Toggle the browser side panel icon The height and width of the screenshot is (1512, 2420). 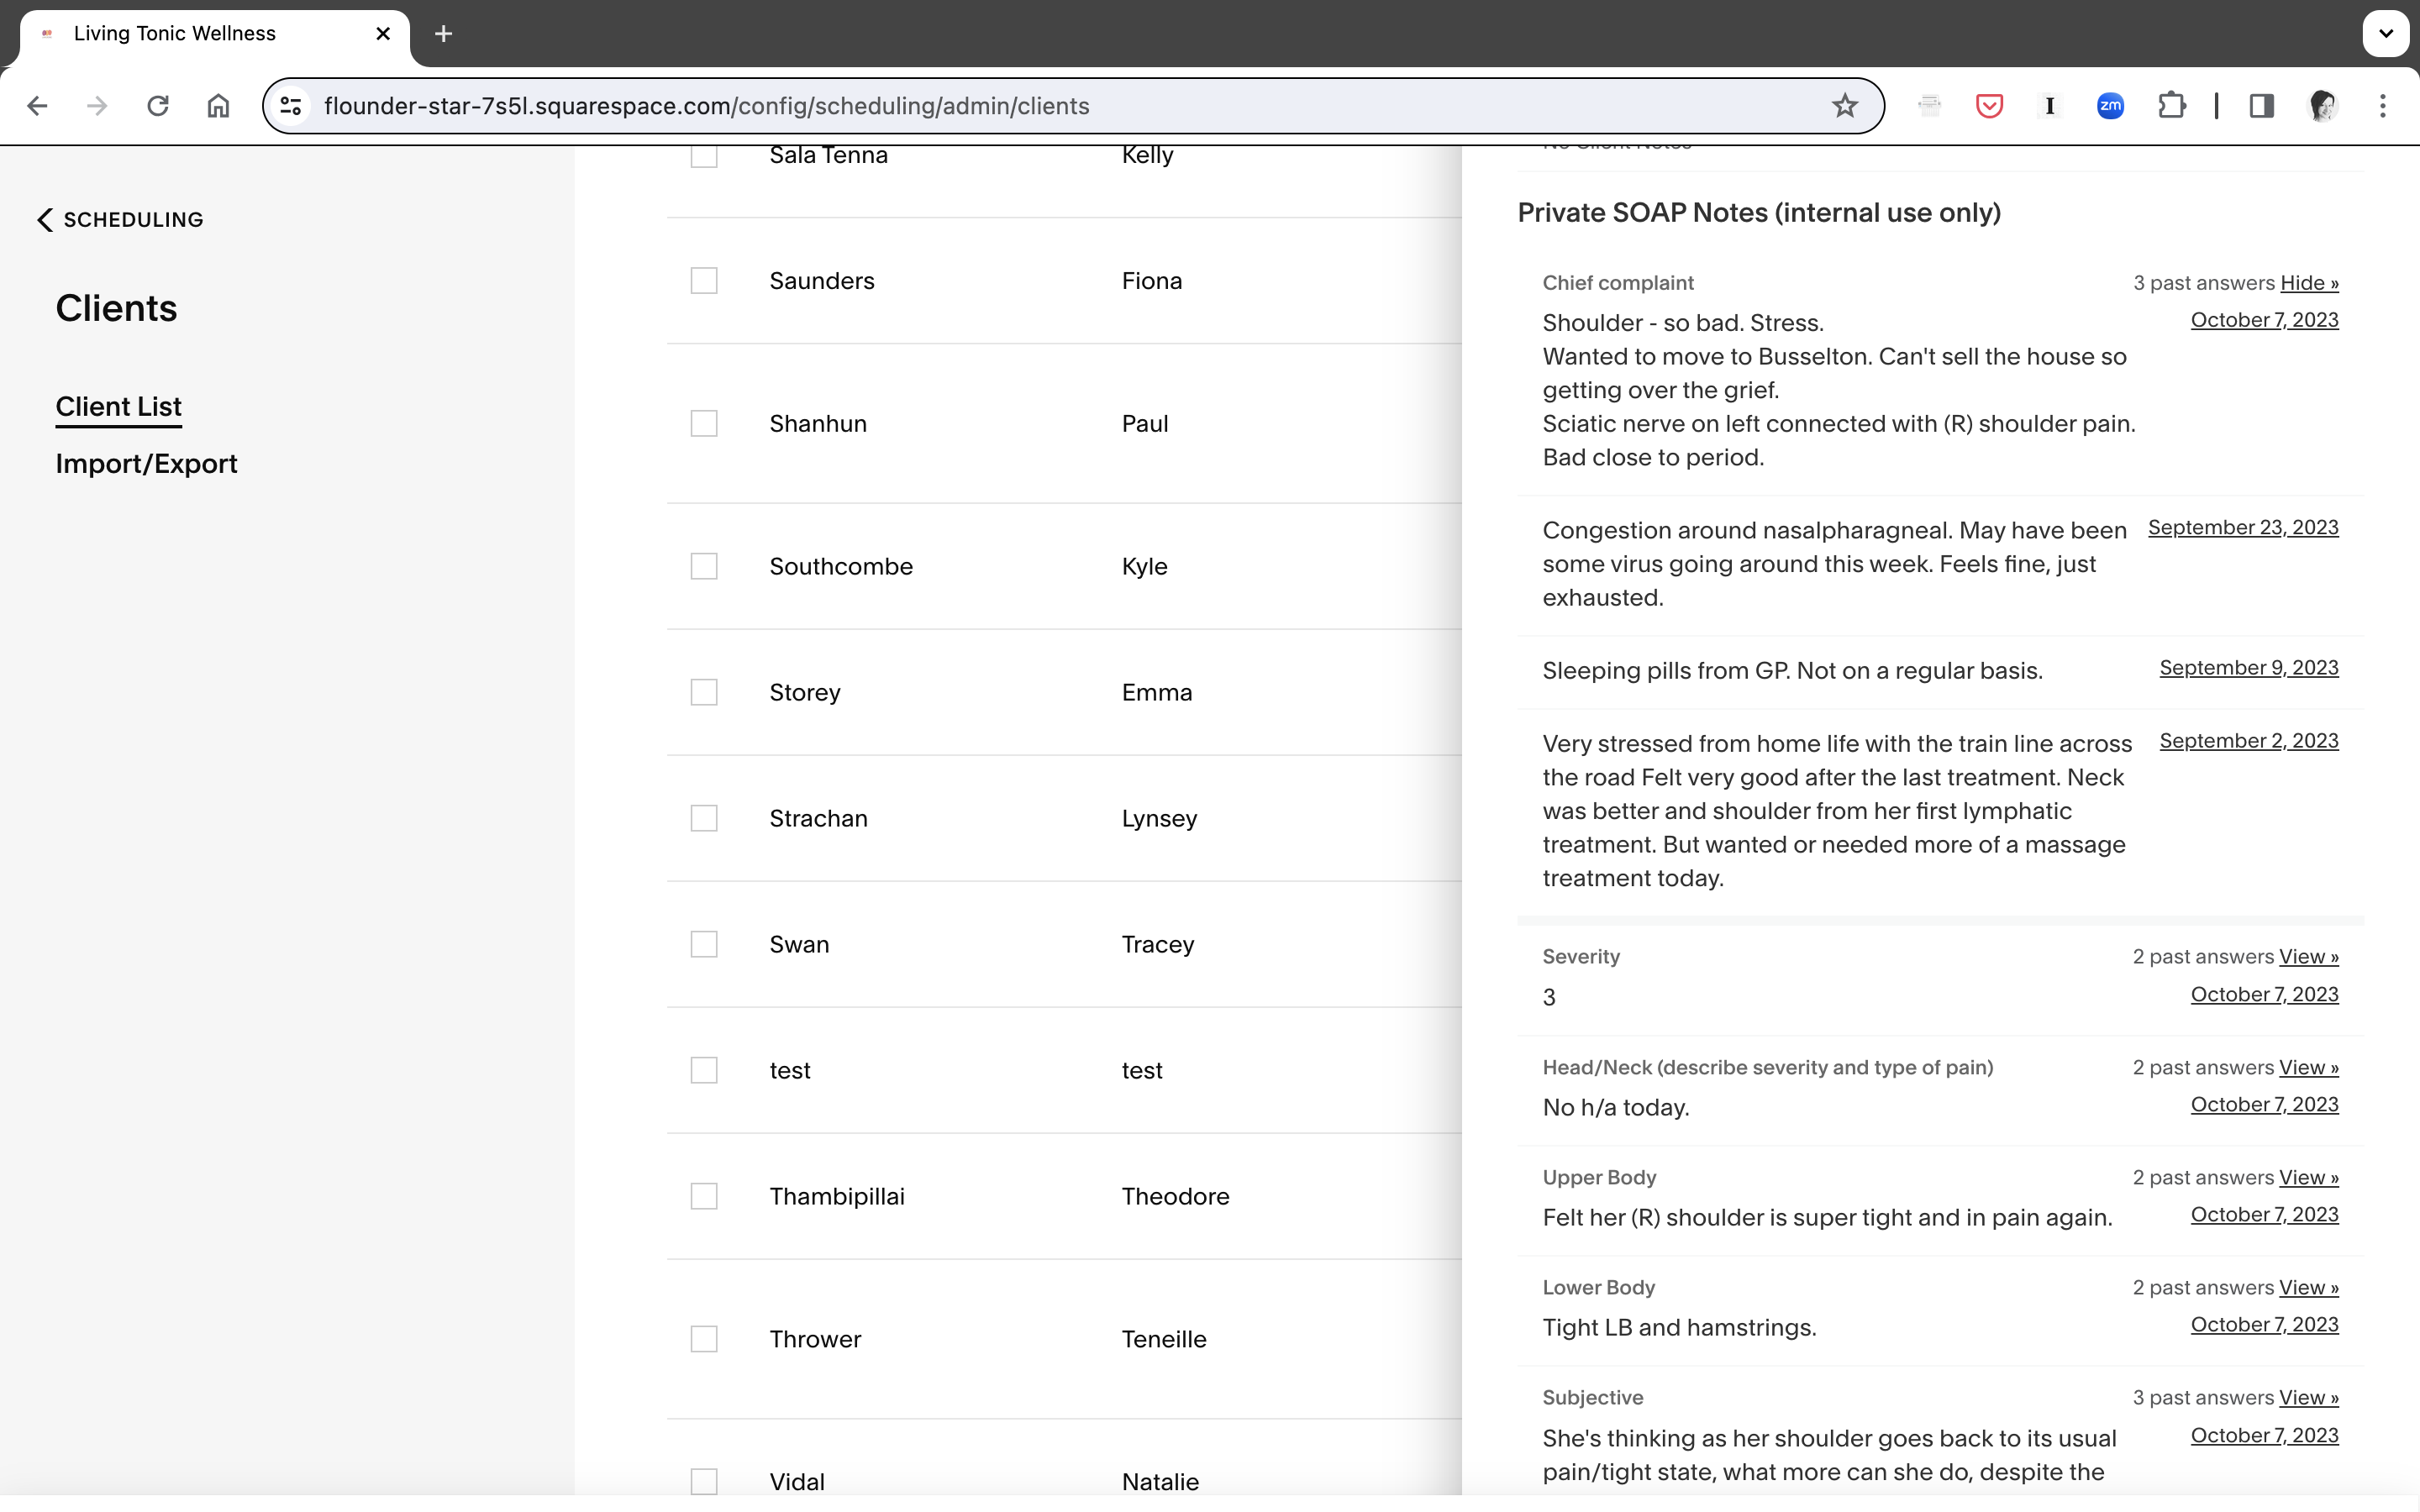(x=2261, y=106)
